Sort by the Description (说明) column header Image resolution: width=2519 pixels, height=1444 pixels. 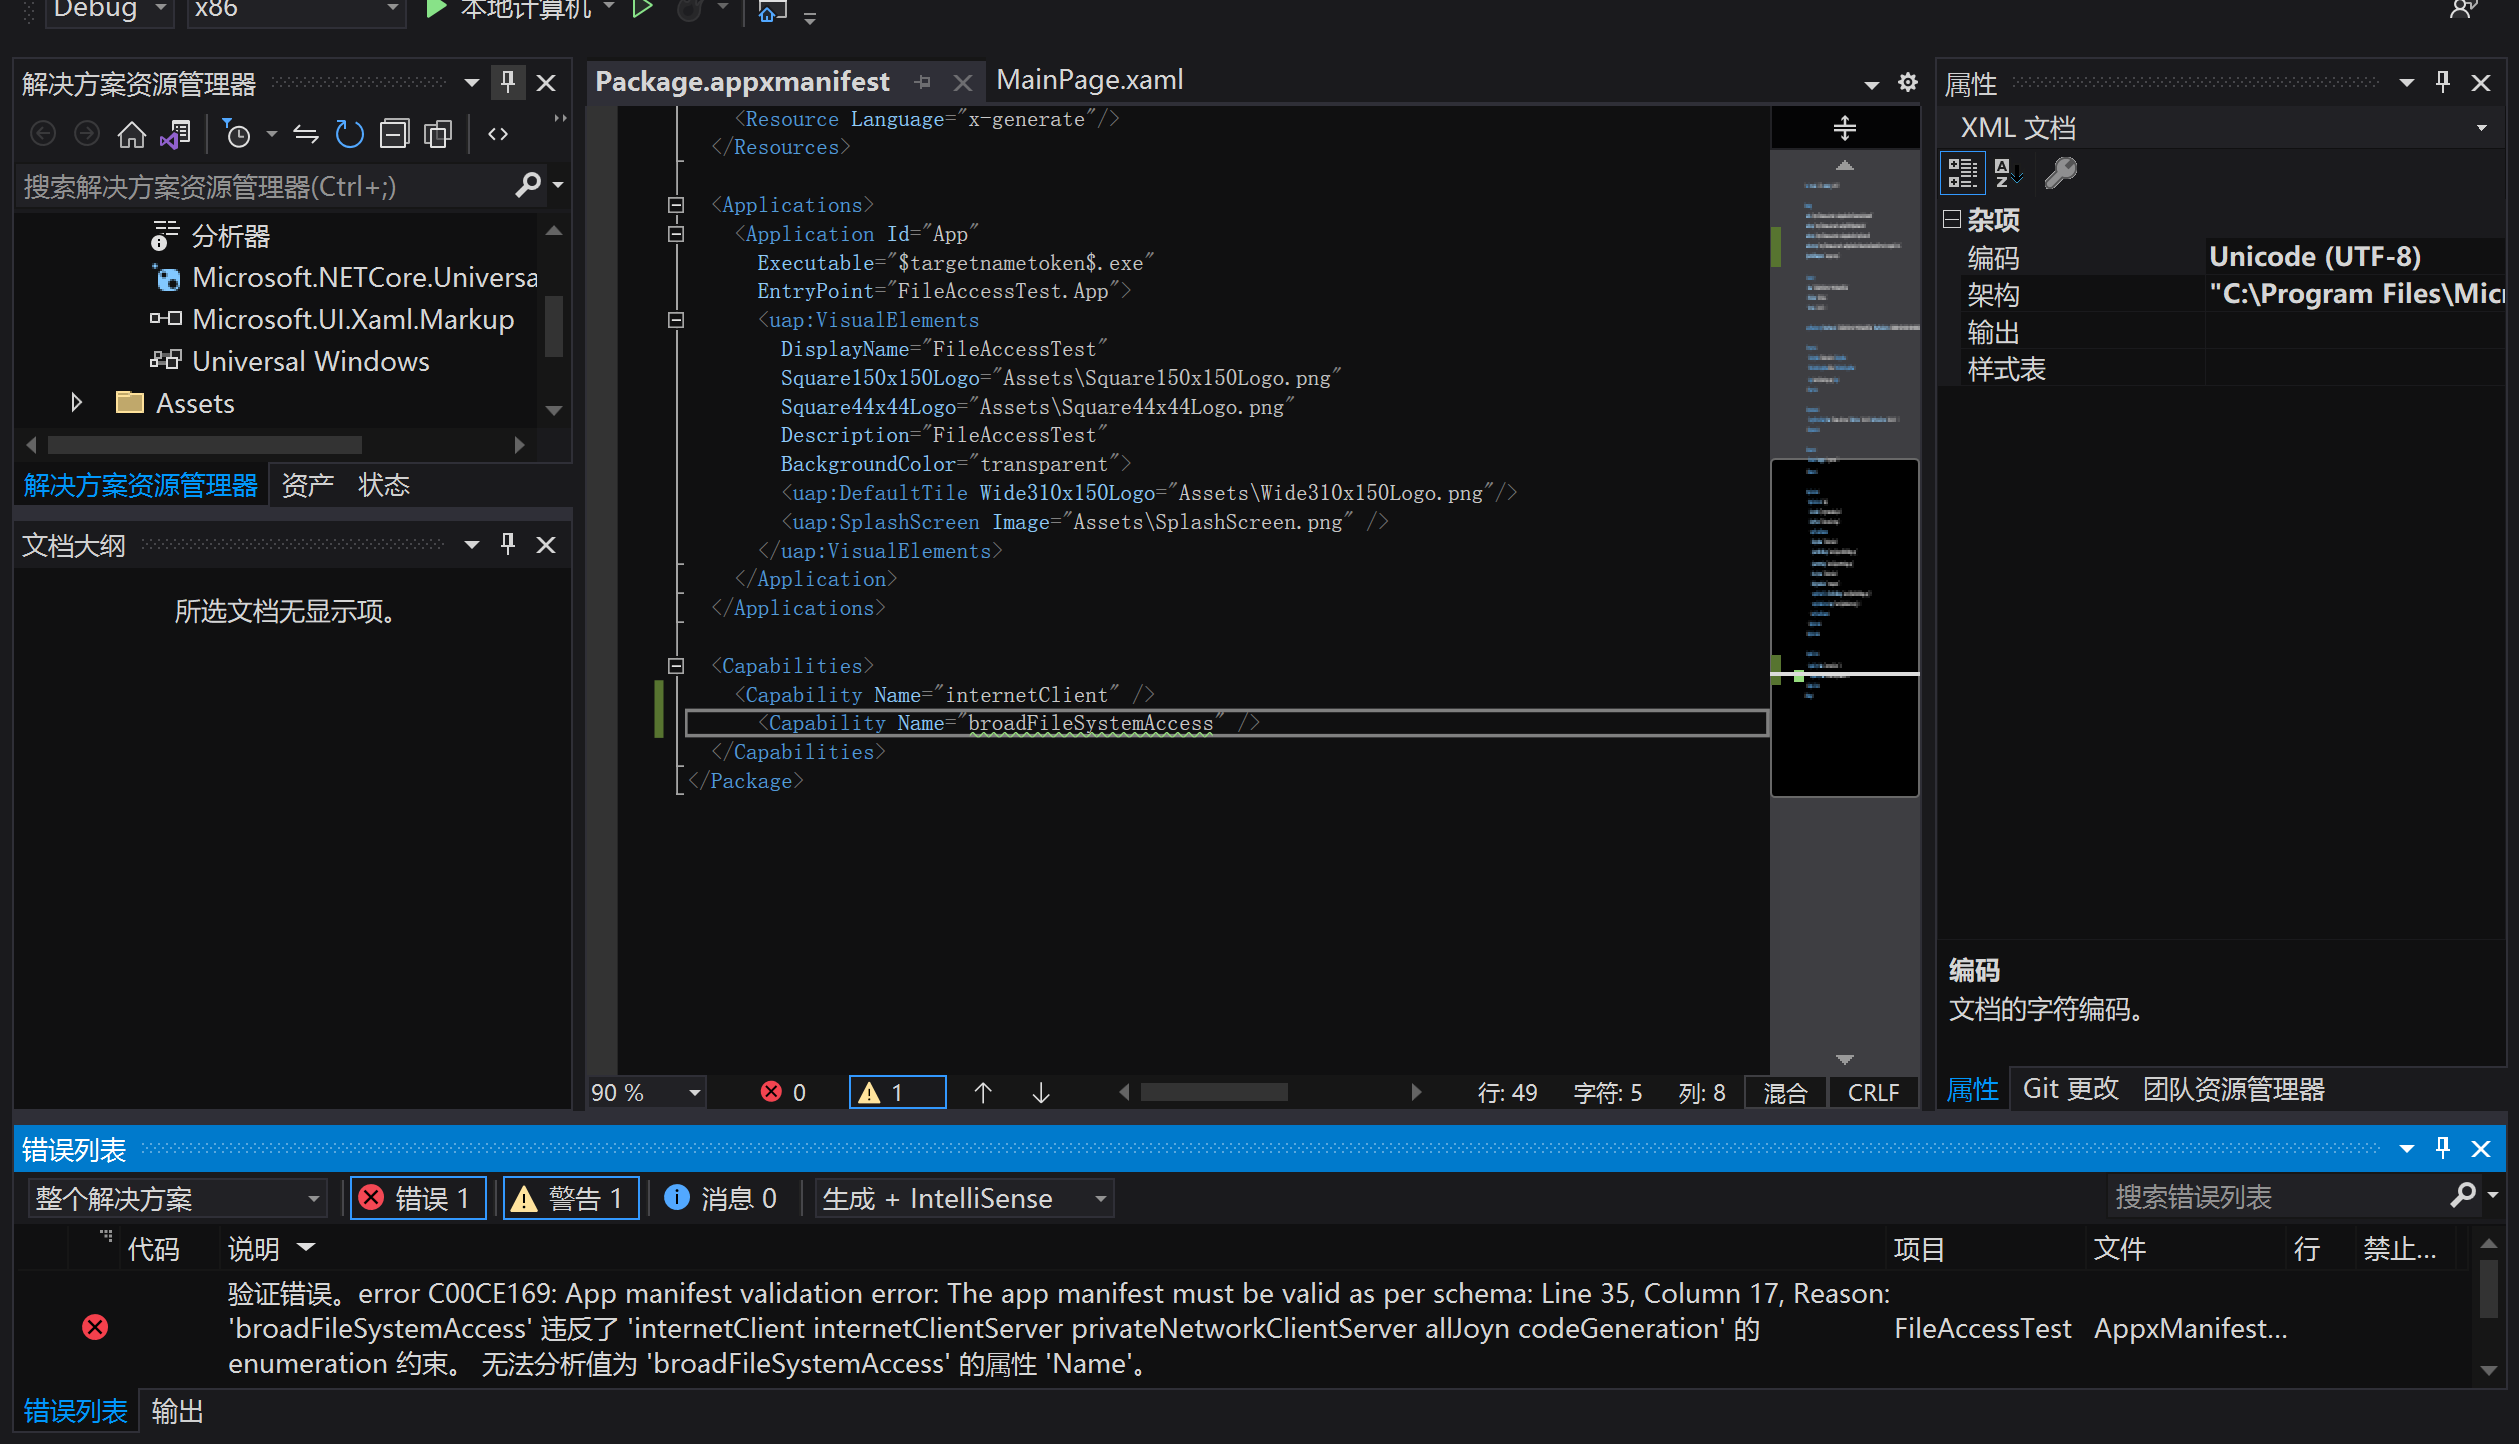253,1248
